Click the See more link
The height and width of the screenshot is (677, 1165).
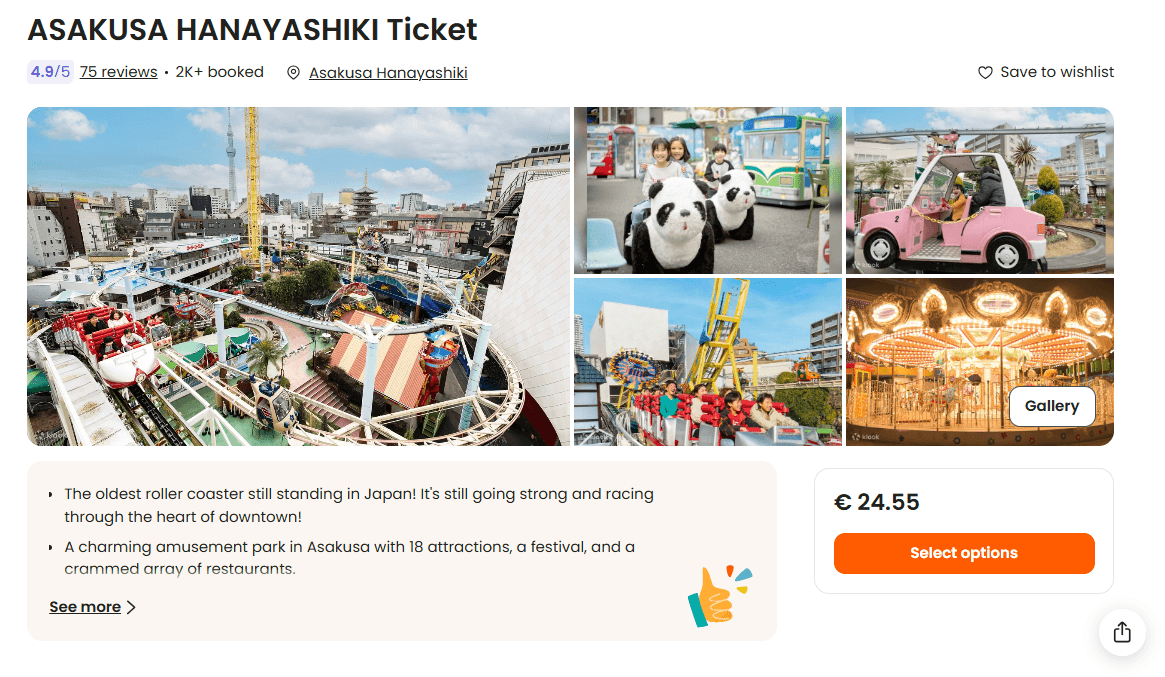tap(85, 607)
